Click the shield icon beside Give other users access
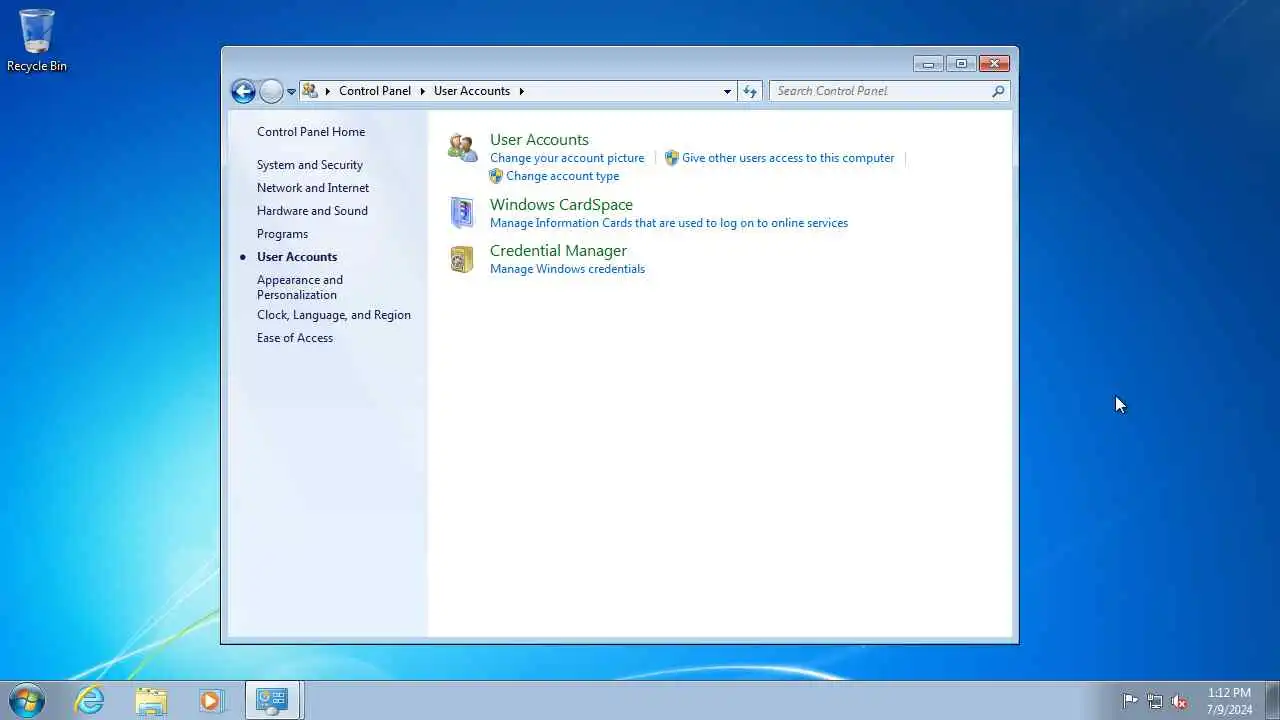The height and width of the screenshot is (720, 1280). (x=672, y=158)
